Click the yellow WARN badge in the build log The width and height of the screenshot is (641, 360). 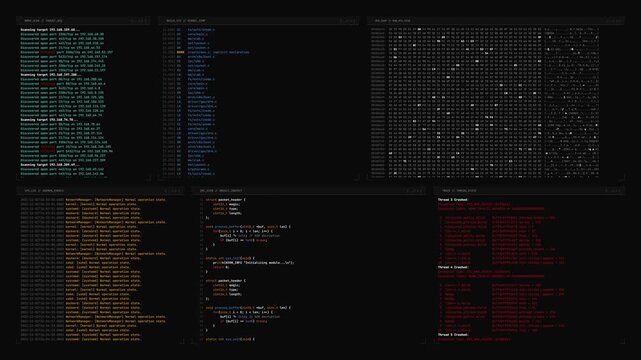180,52
